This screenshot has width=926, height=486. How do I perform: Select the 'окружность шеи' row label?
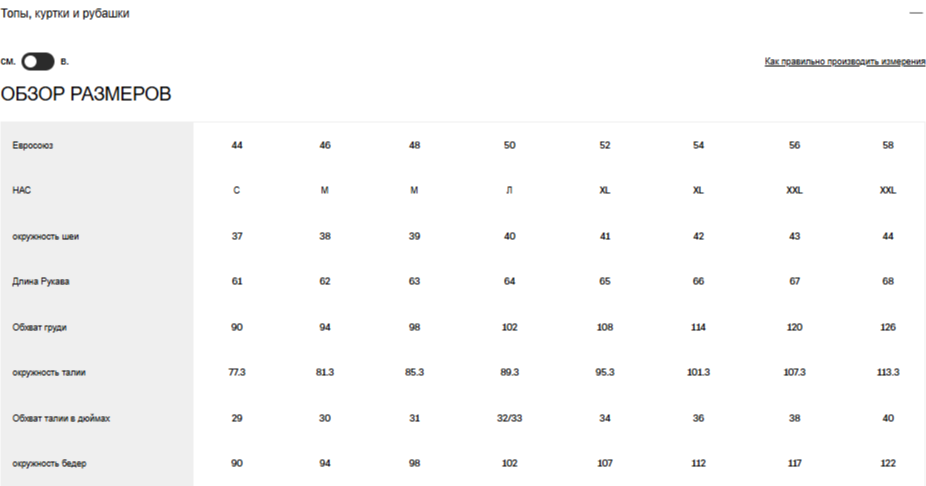click(45, 237)
